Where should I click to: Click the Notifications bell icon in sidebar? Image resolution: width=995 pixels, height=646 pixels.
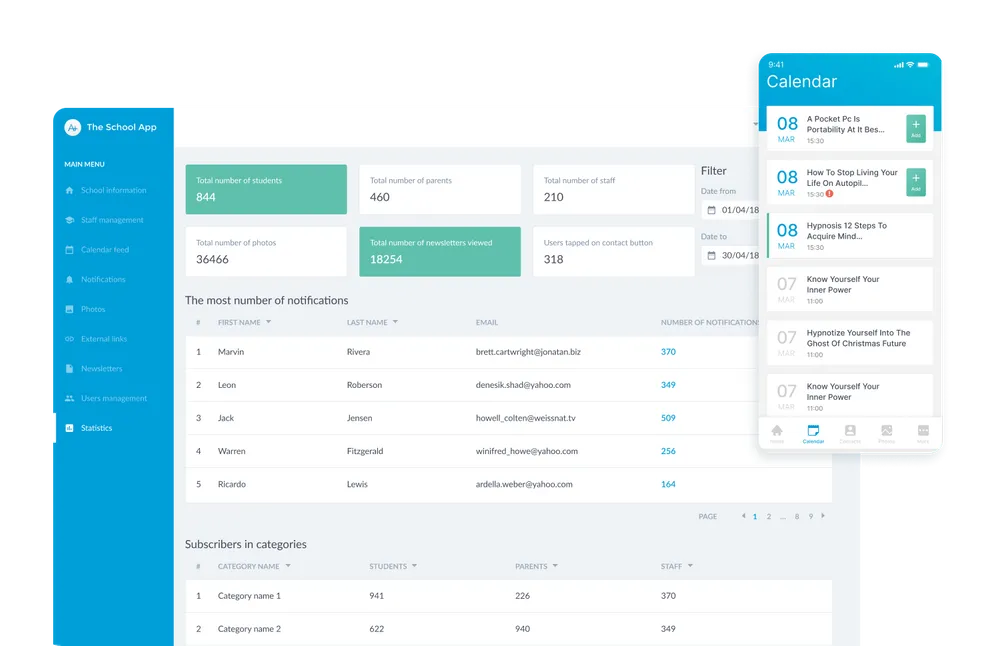[69, 280]
